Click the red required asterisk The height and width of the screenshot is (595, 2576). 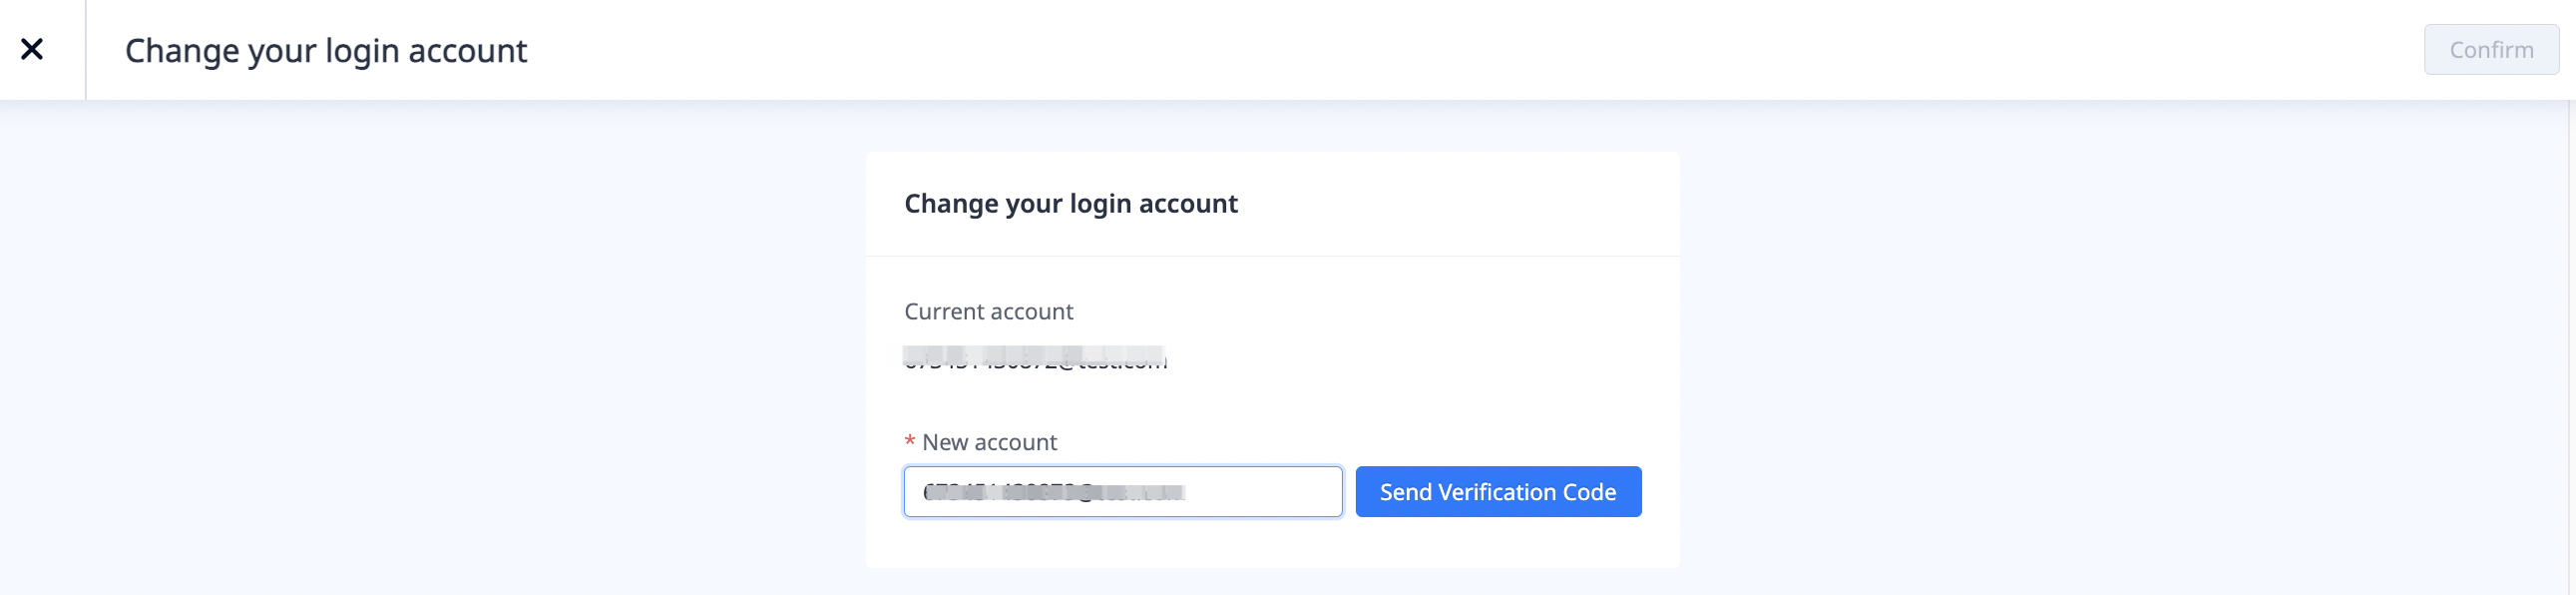click(909, 442)
